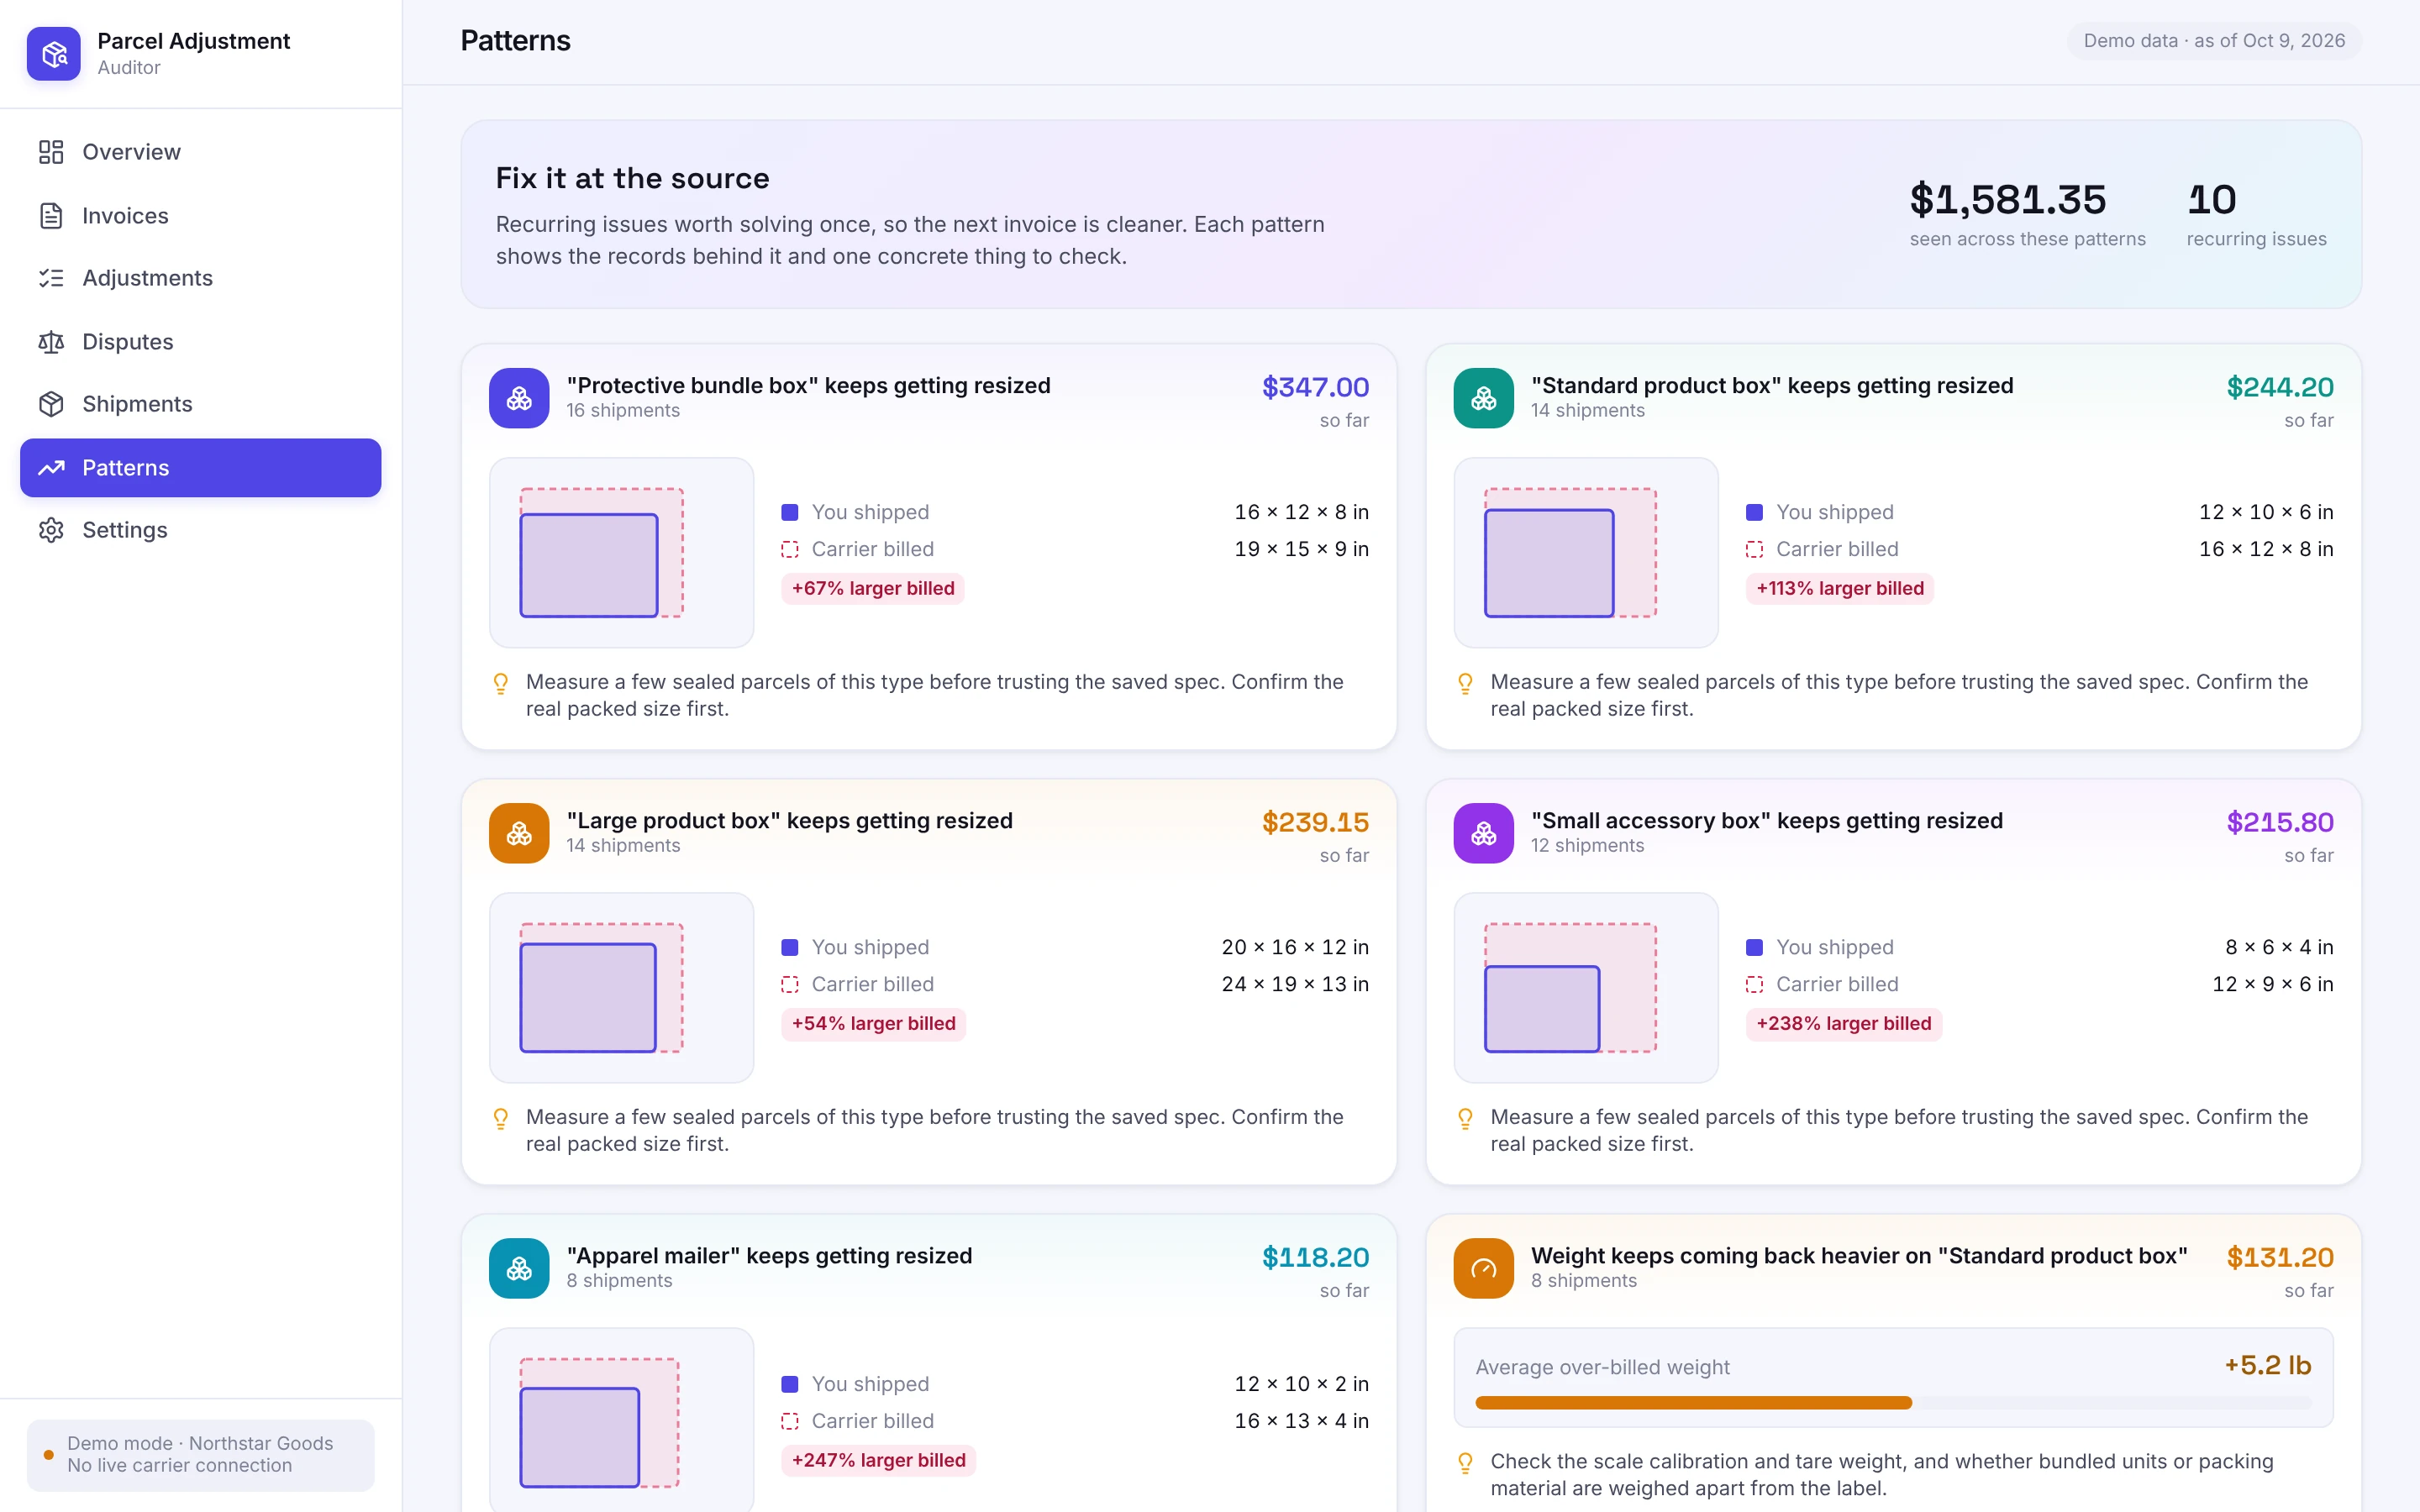Go to the Invoices section
This screenshot has width=2420, height=1512.
coord(201,216)
